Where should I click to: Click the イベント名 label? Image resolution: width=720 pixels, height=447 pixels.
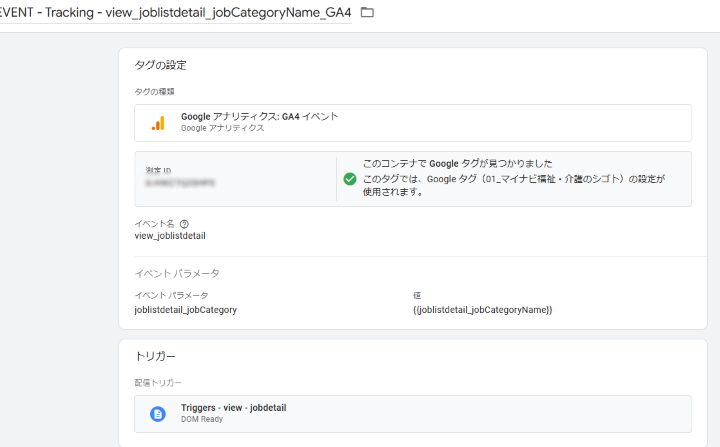(x=154, y=224)
